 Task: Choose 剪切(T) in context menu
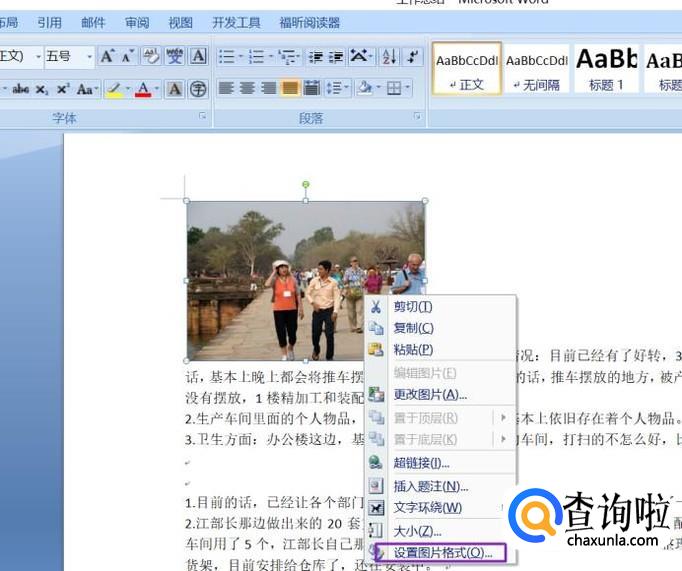(x=440, y=307)
